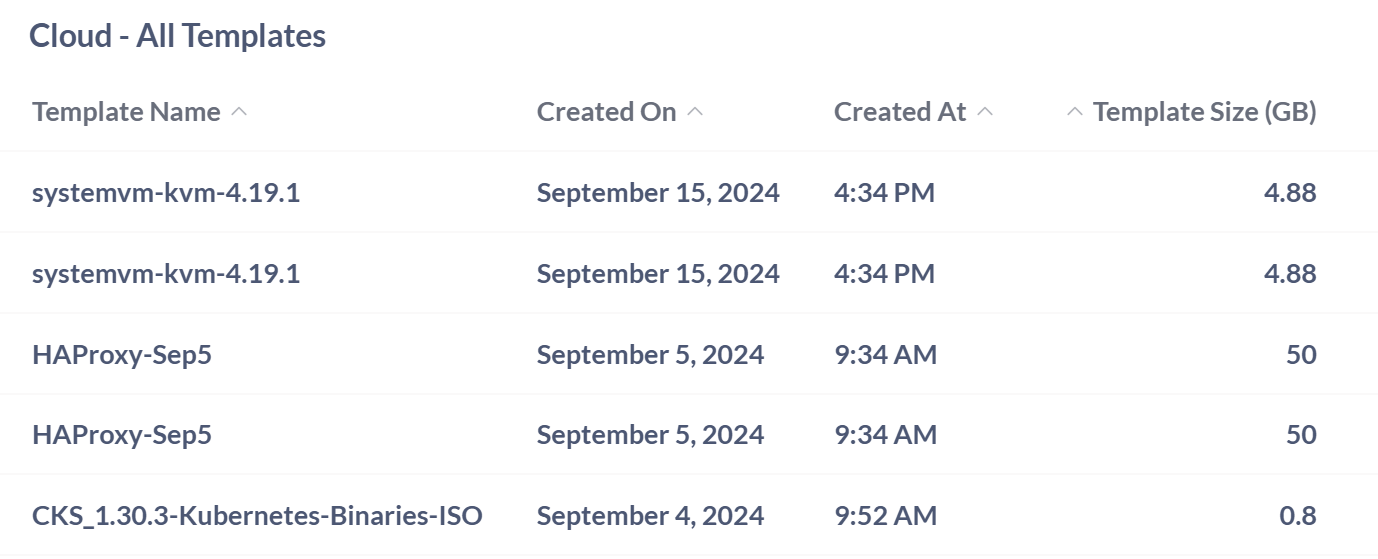Toggle the sort arrow beside Created At

point(985,112)
